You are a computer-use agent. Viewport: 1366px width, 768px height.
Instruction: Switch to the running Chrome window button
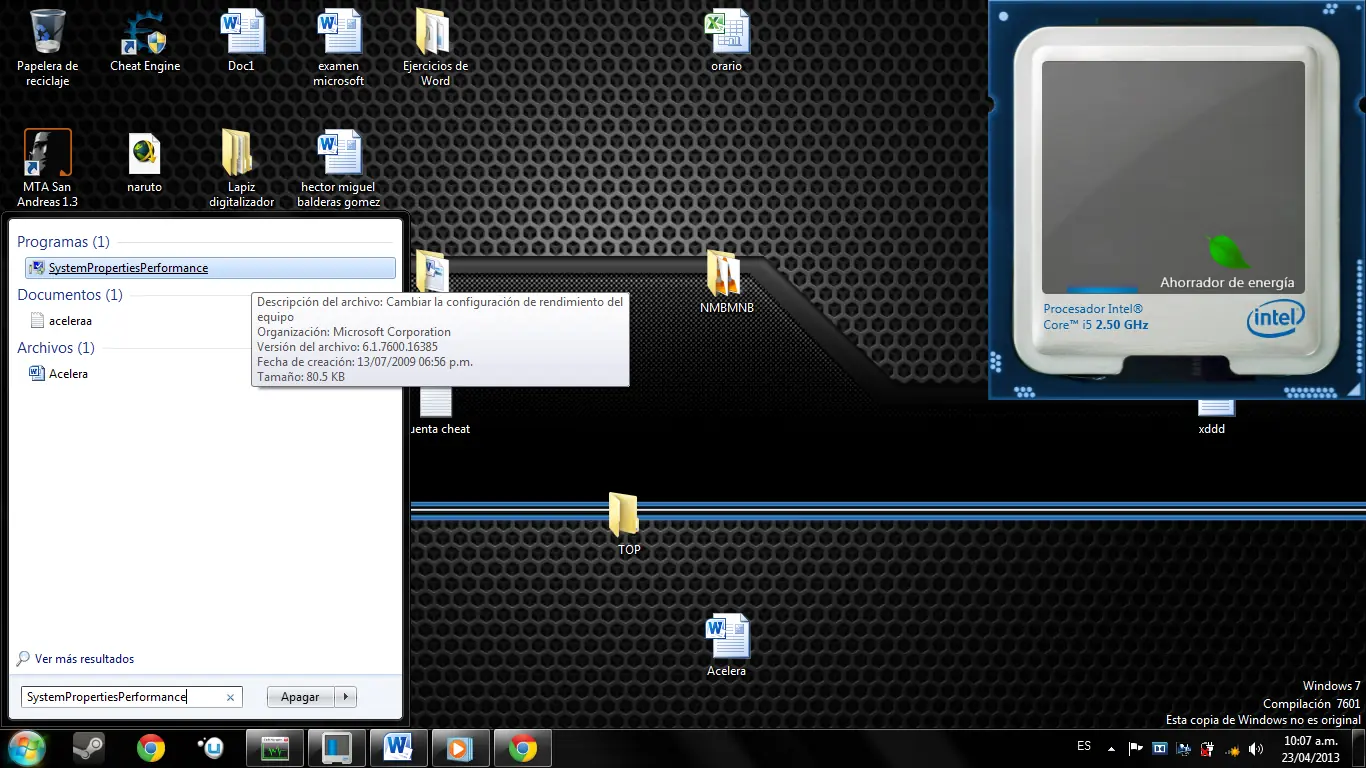point(522,748)
